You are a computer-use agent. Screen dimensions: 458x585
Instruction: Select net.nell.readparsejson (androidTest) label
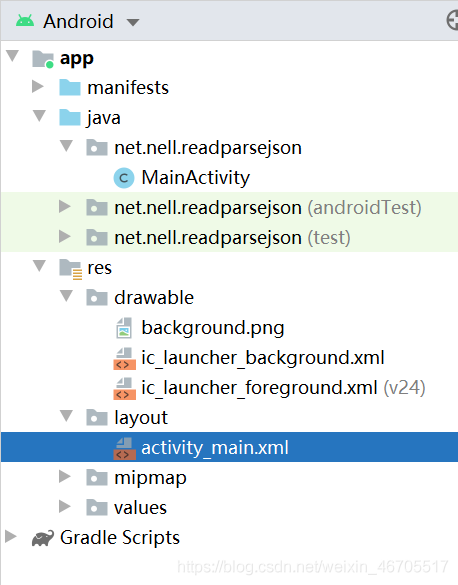[x=268, y=208]
